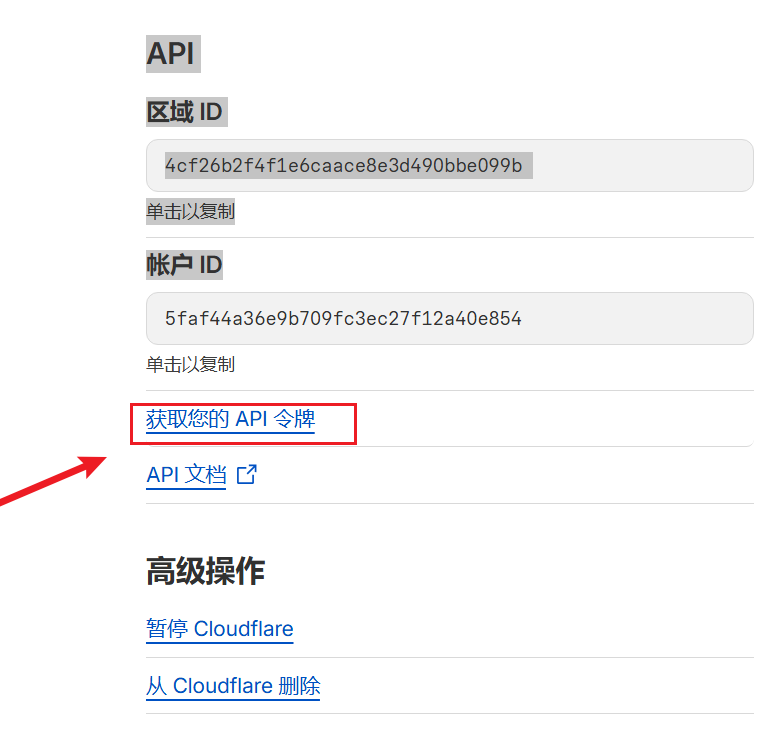Click the divider line below 从 Cloudflare 删除
The width and height of the screenshot is (764, 737).
coord(449,713)
